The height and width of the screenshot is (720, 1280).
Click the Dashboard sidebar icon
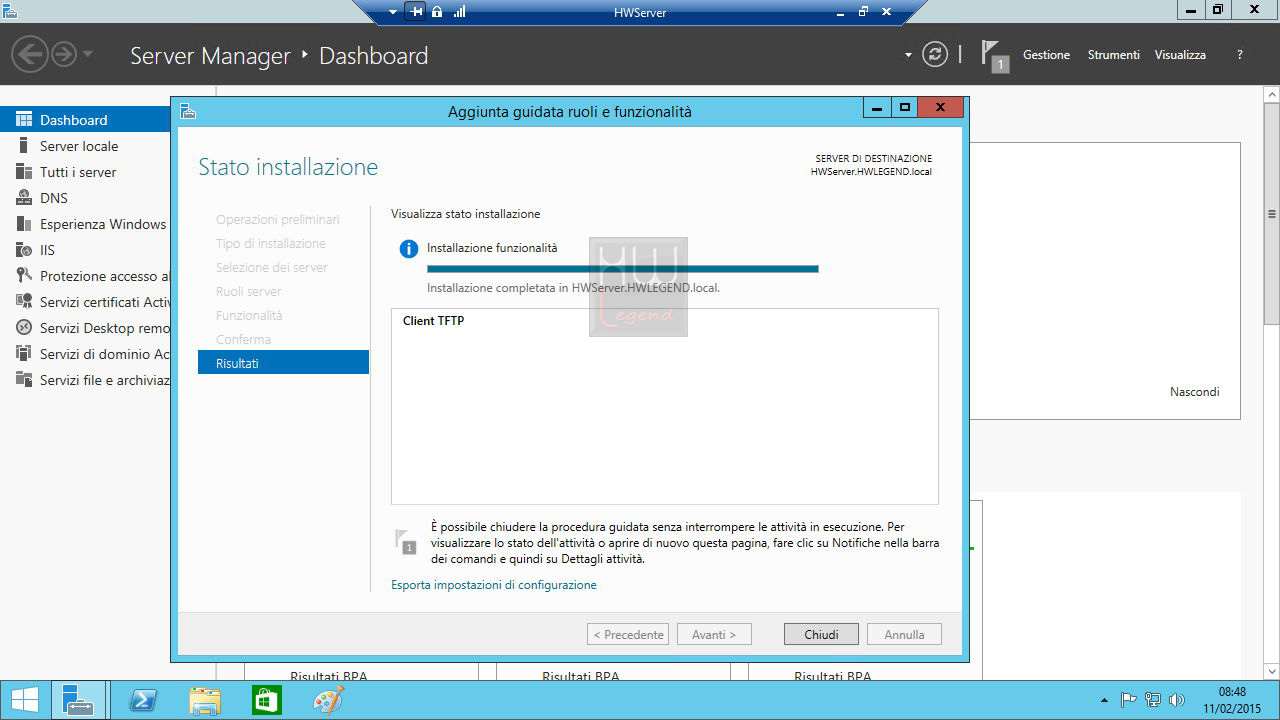tap(23, 119)
